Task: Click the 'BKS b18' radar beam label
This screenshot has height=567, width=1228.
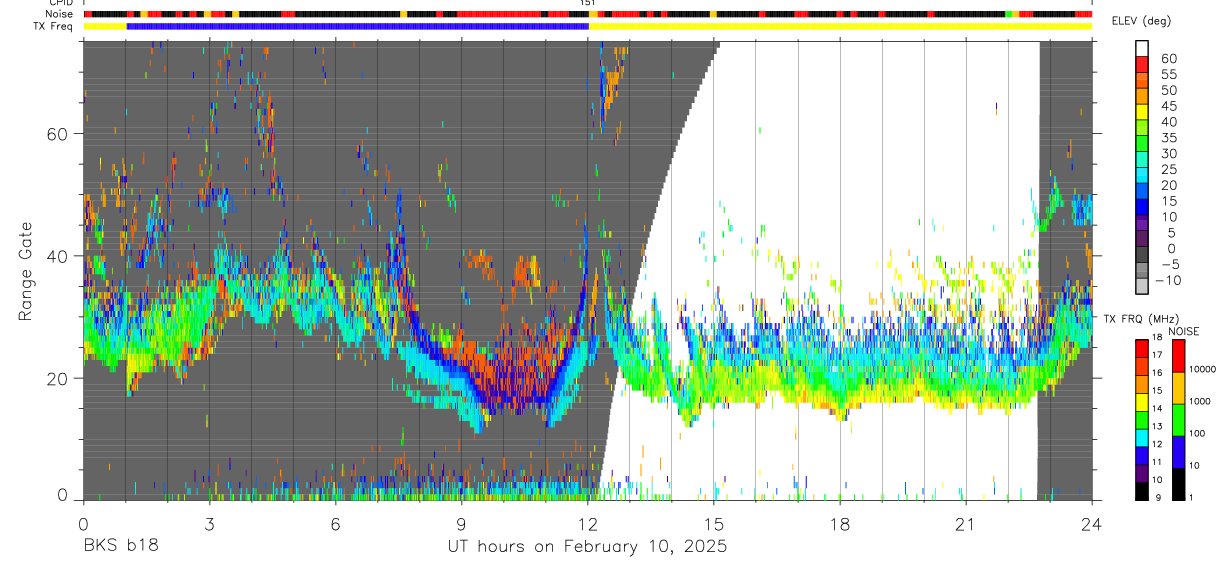Action: tap(120, 547)
